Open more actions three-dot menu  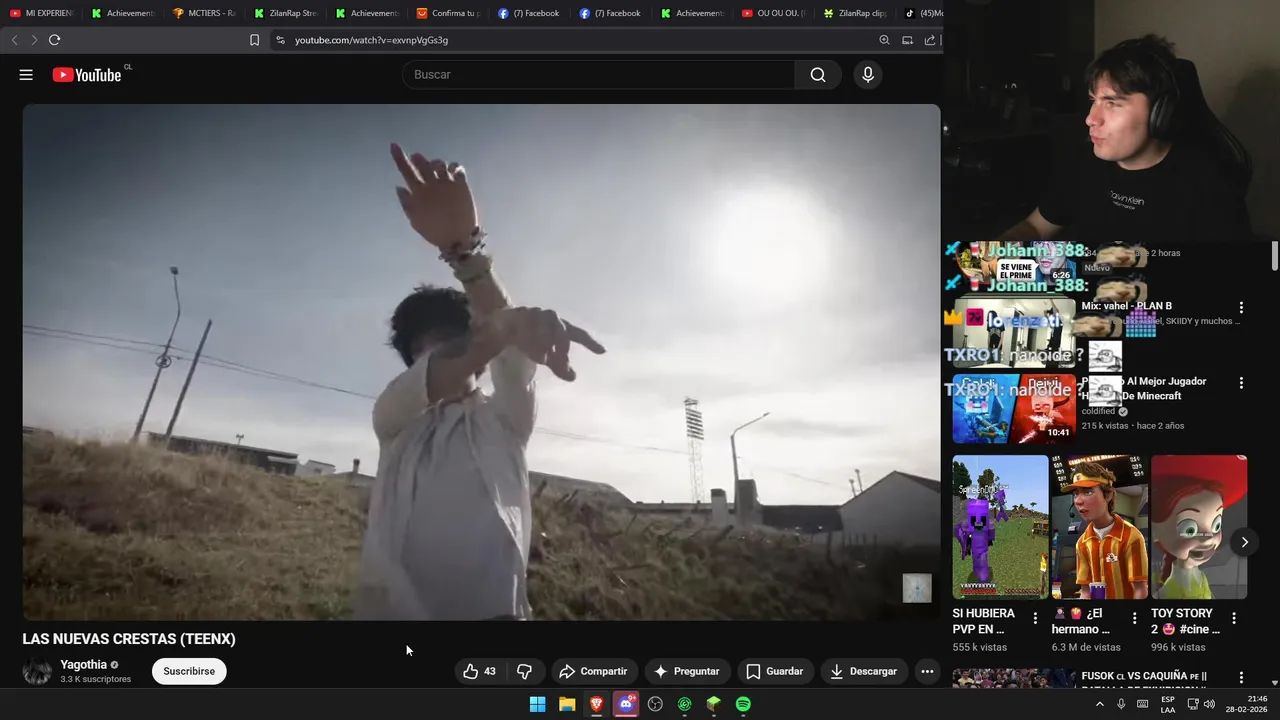tap(927, 671)
